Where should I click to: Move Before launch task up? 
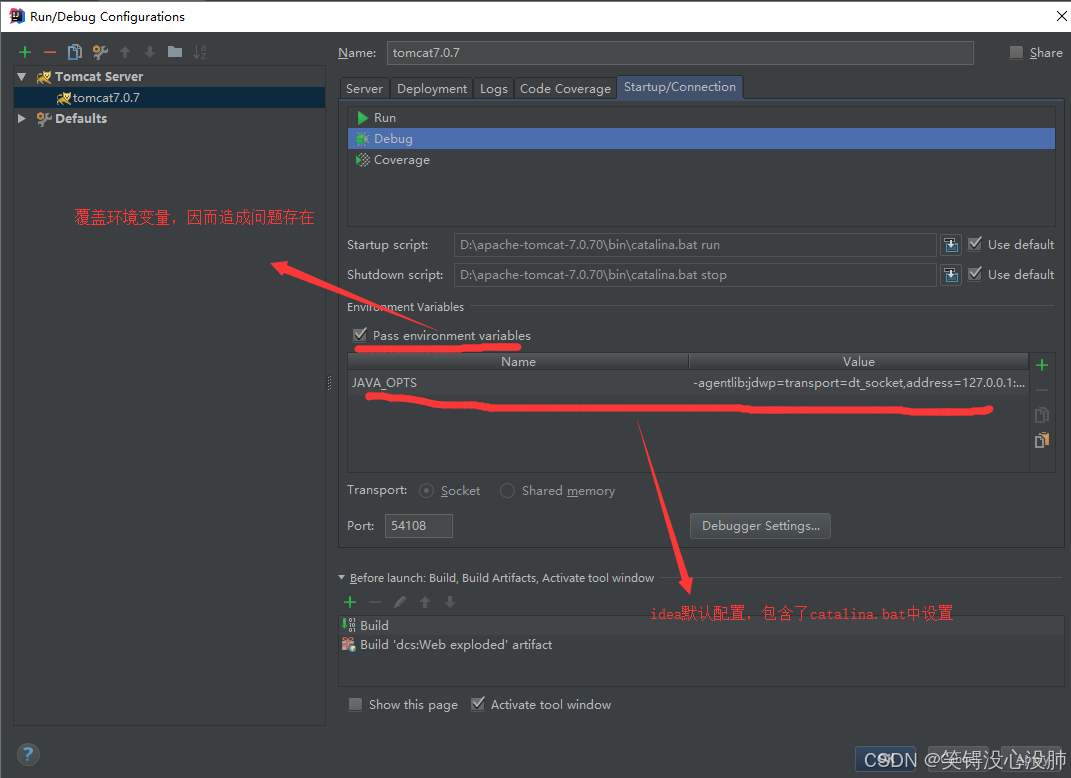click(425, 602)
